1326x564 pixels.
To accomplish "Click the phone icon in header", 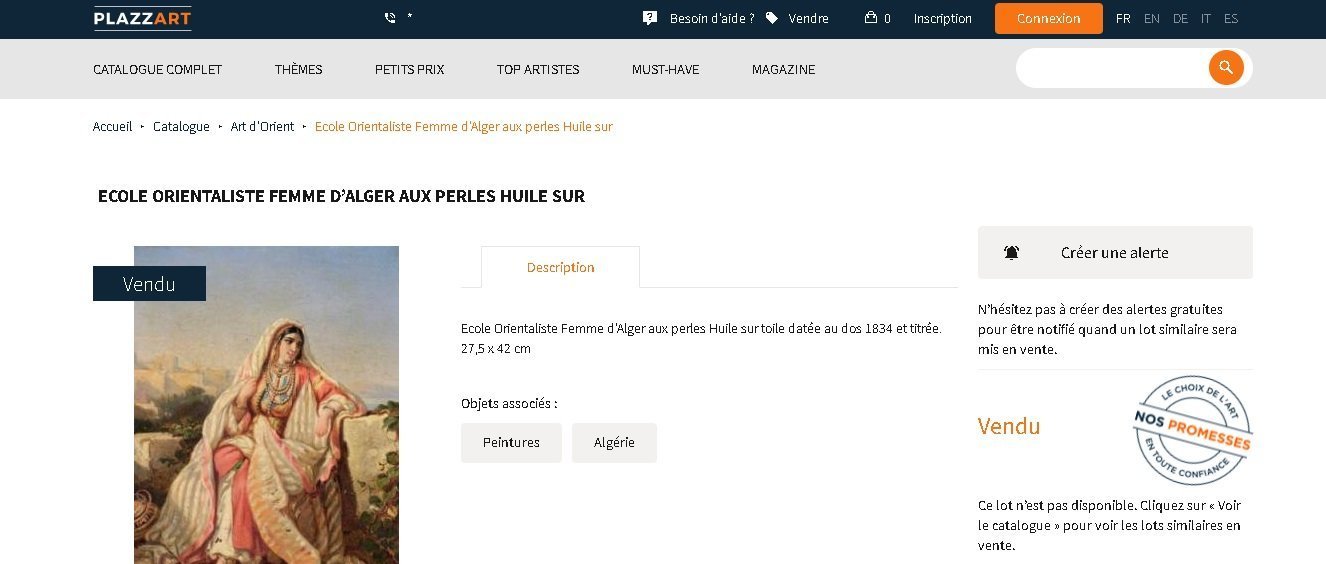I will pyautogui.click(x=390, y=18).
